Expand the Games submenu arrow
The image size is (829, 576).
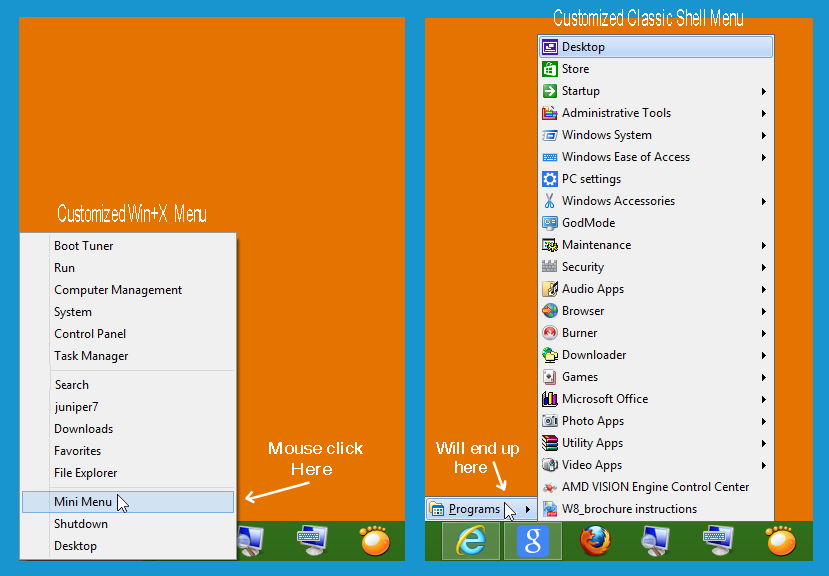pyautogui.click(x=763, y=377)
